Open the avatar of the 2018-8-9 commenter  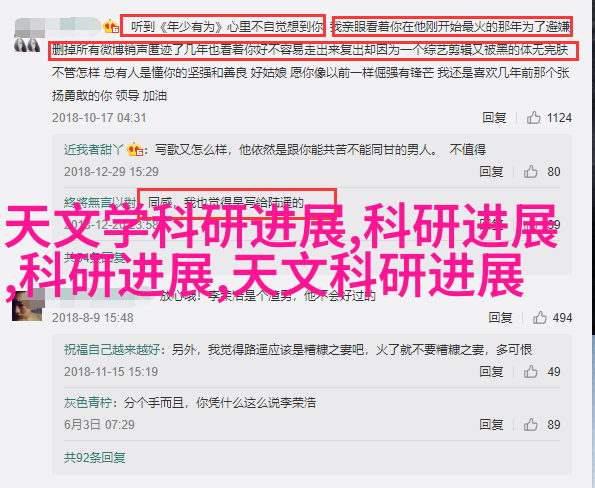(x=27, y=306)
